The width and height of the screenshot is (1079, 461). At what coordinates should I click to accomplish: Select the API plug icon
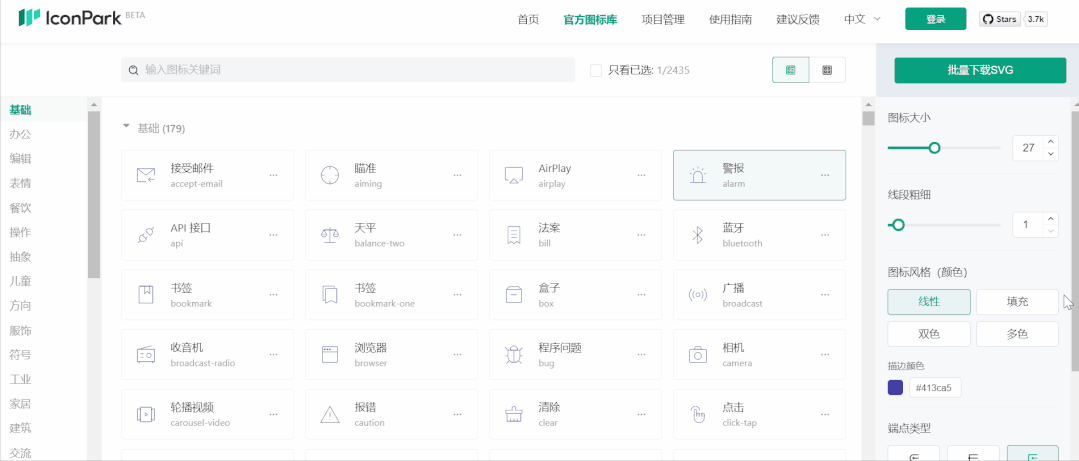[x=146, y=235]
